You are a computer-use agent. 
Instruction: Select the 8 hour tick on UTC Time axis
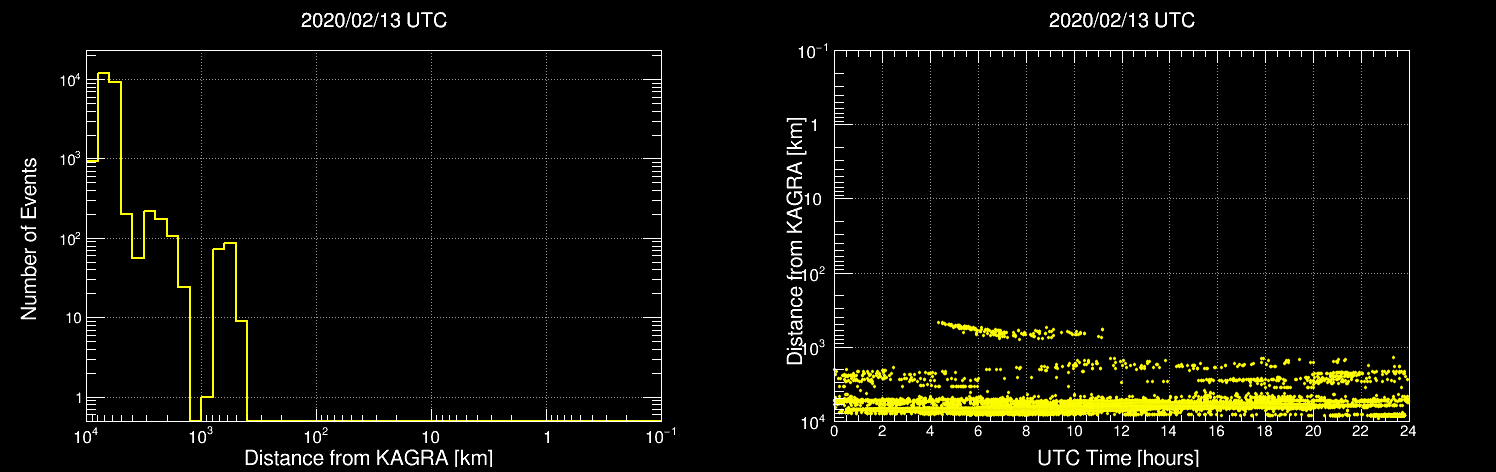(x=1026, y=432)
